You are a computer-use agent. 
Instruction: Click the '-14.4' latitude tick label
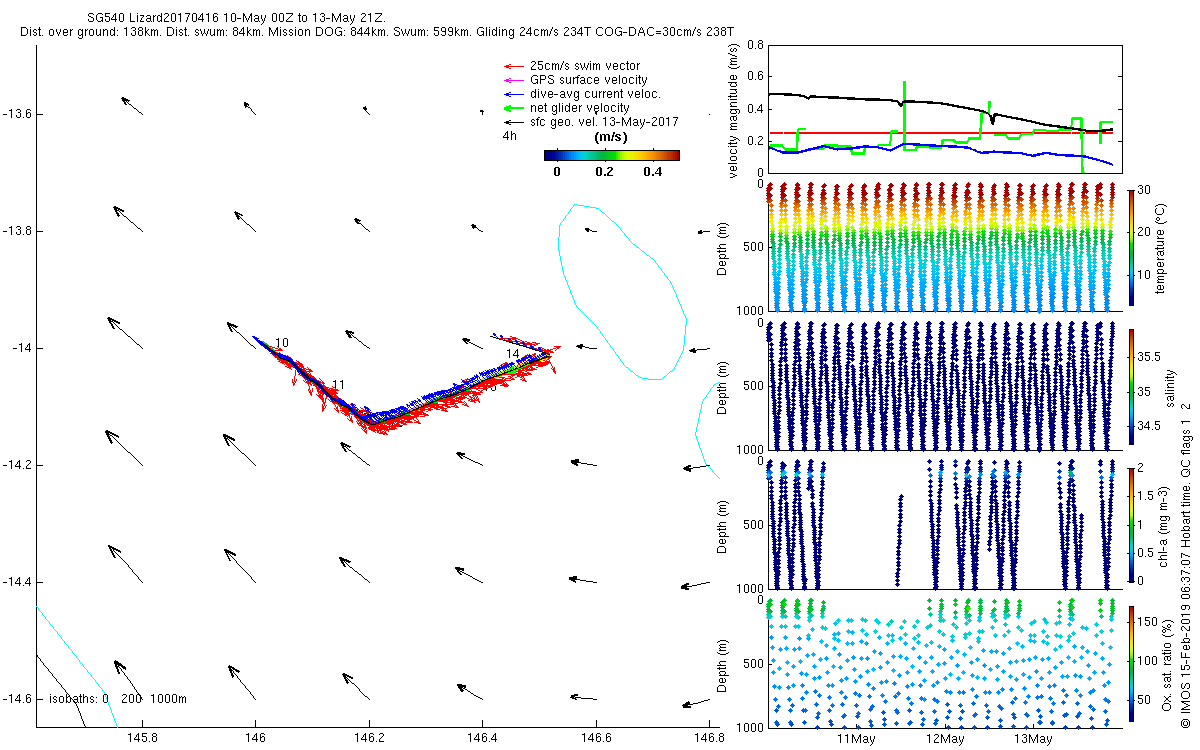click(17, 582)
